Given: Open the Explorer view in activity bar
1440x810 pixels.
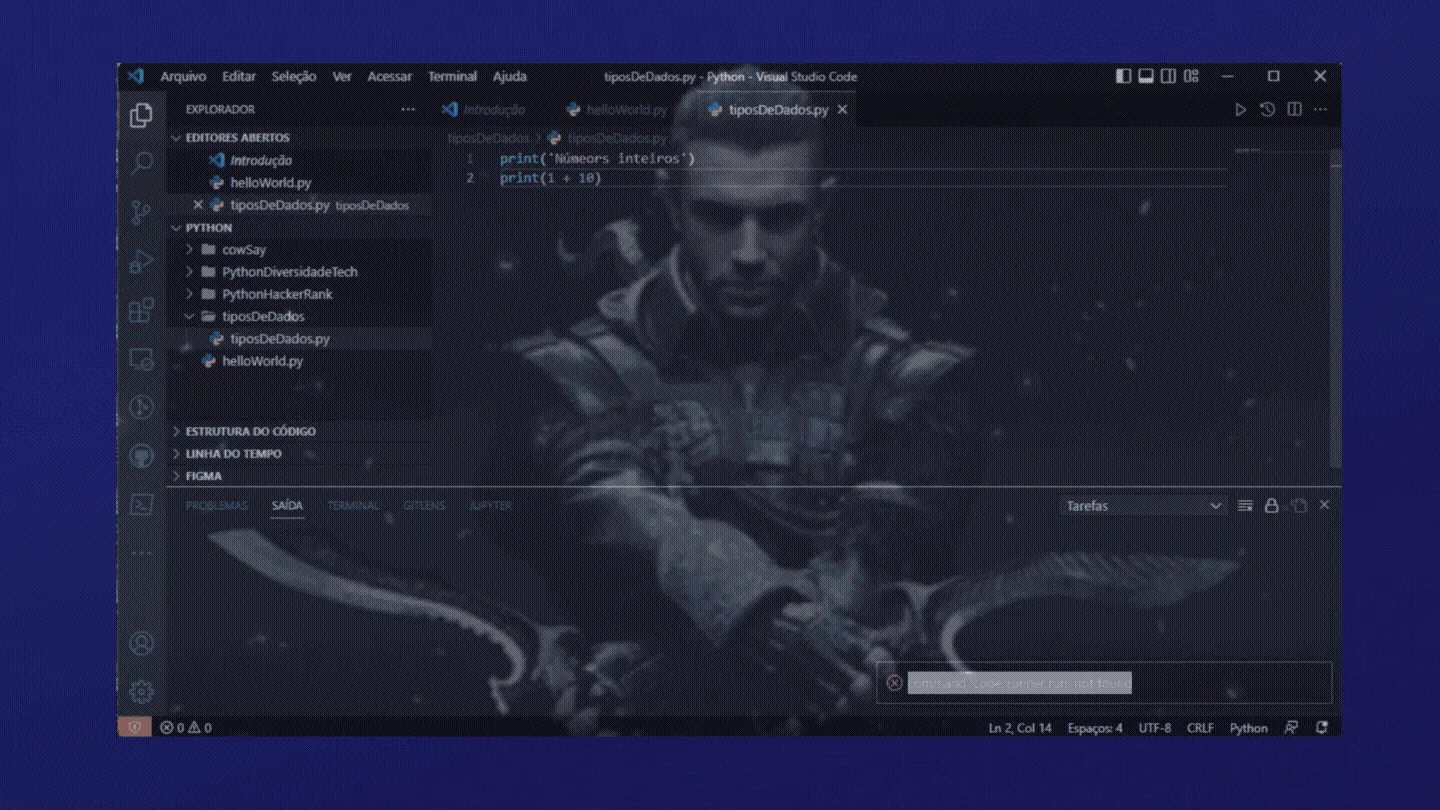Looking at the screenshot, I should (141, 115).
